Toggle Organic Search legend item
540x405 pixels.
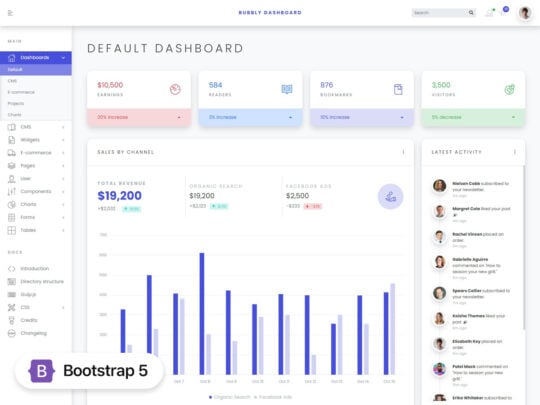pyautogui.click(x=230, y=397)
